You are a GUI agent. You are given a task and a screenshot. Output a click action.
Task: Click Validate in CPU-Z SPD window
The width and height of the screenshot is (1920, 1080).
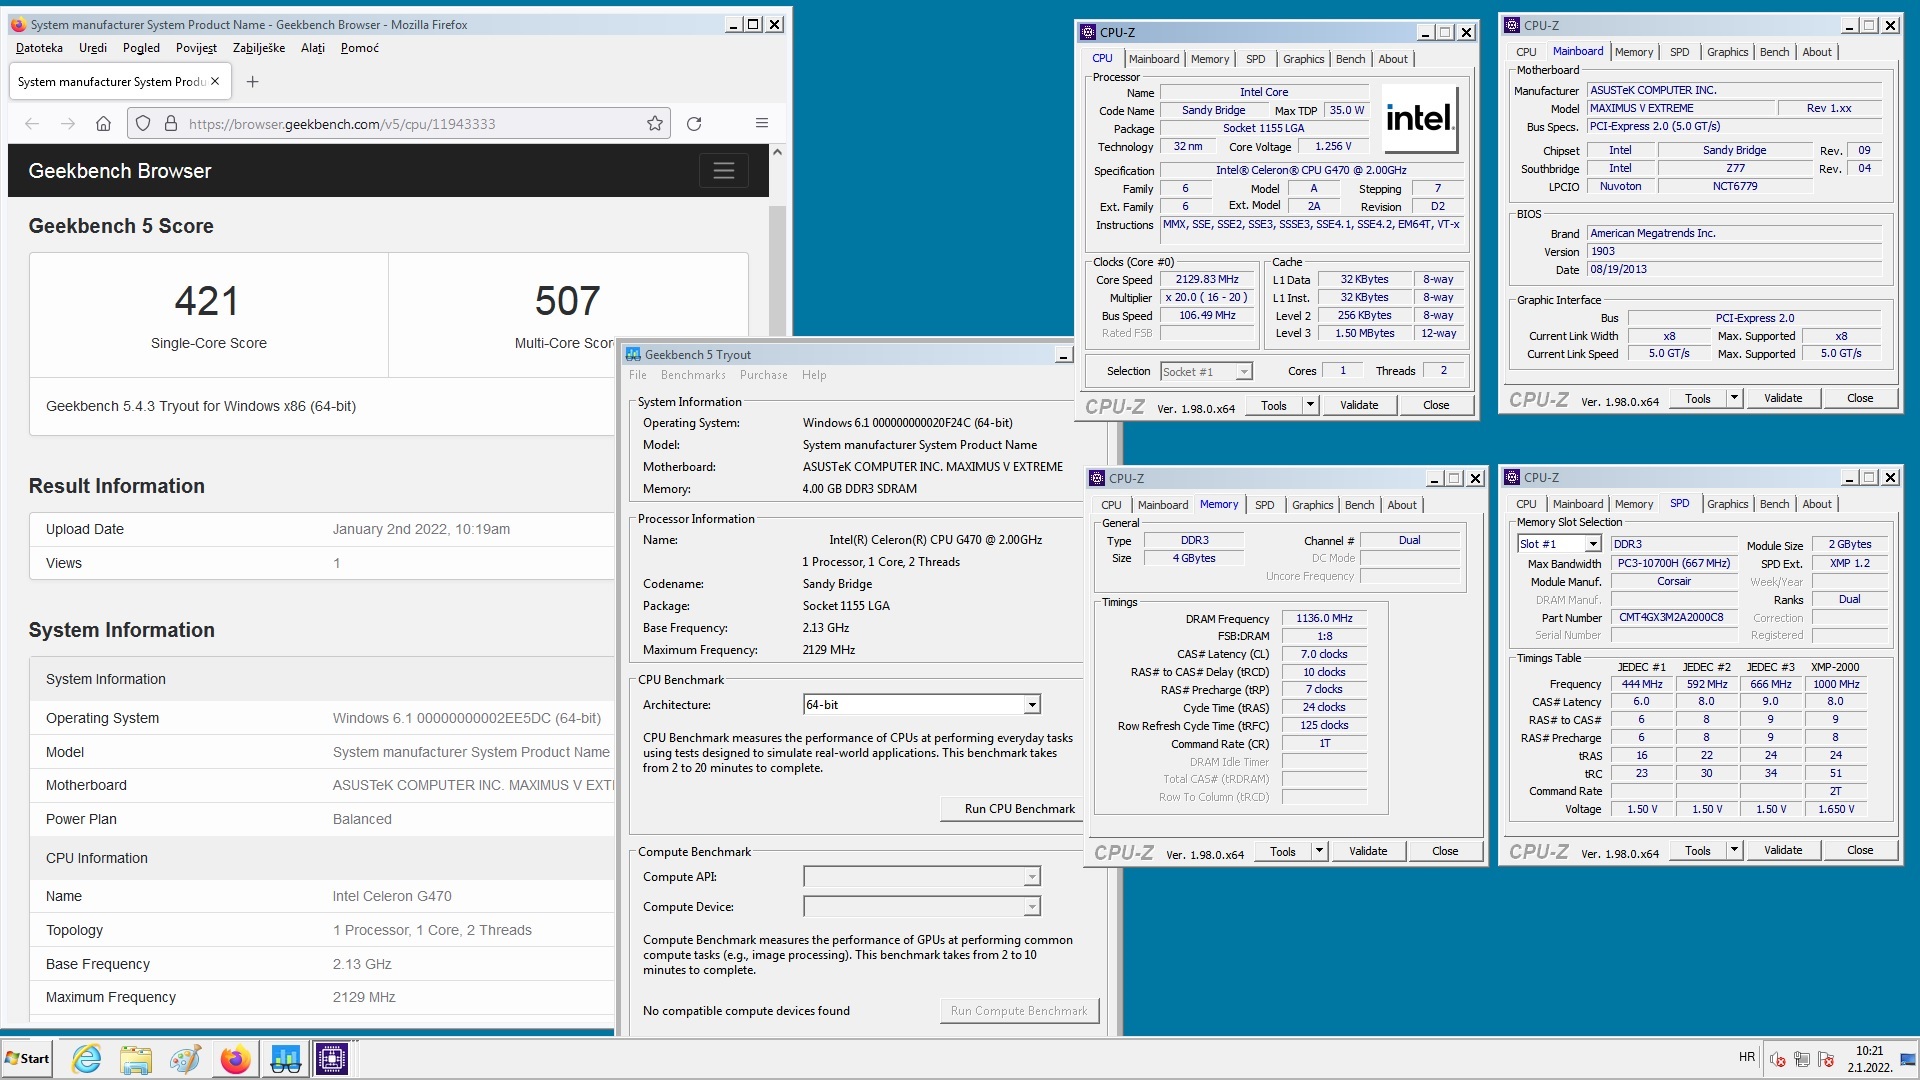[x=1783, y=850]
